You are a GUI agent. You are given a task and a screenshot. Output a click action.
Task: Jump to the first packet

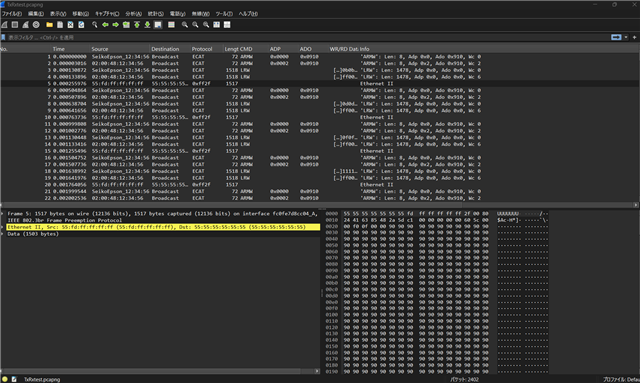[137, 25]
